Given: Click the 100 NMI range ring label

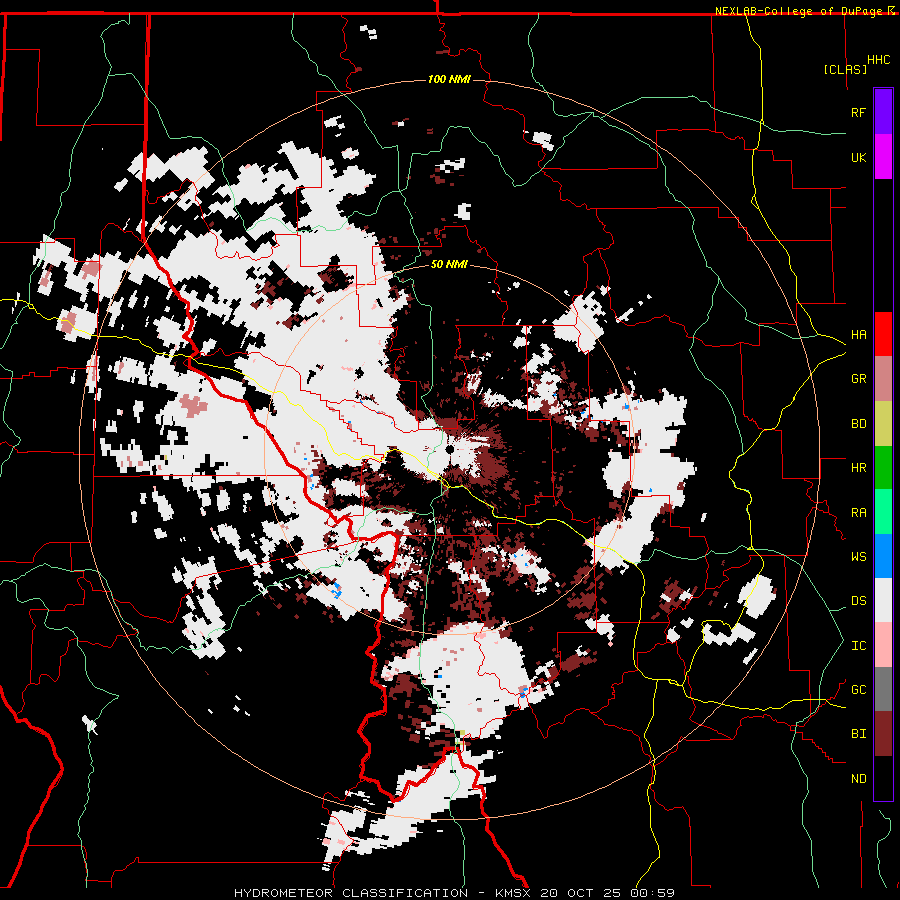Looking at the screenshot, I should pos(449,79).
